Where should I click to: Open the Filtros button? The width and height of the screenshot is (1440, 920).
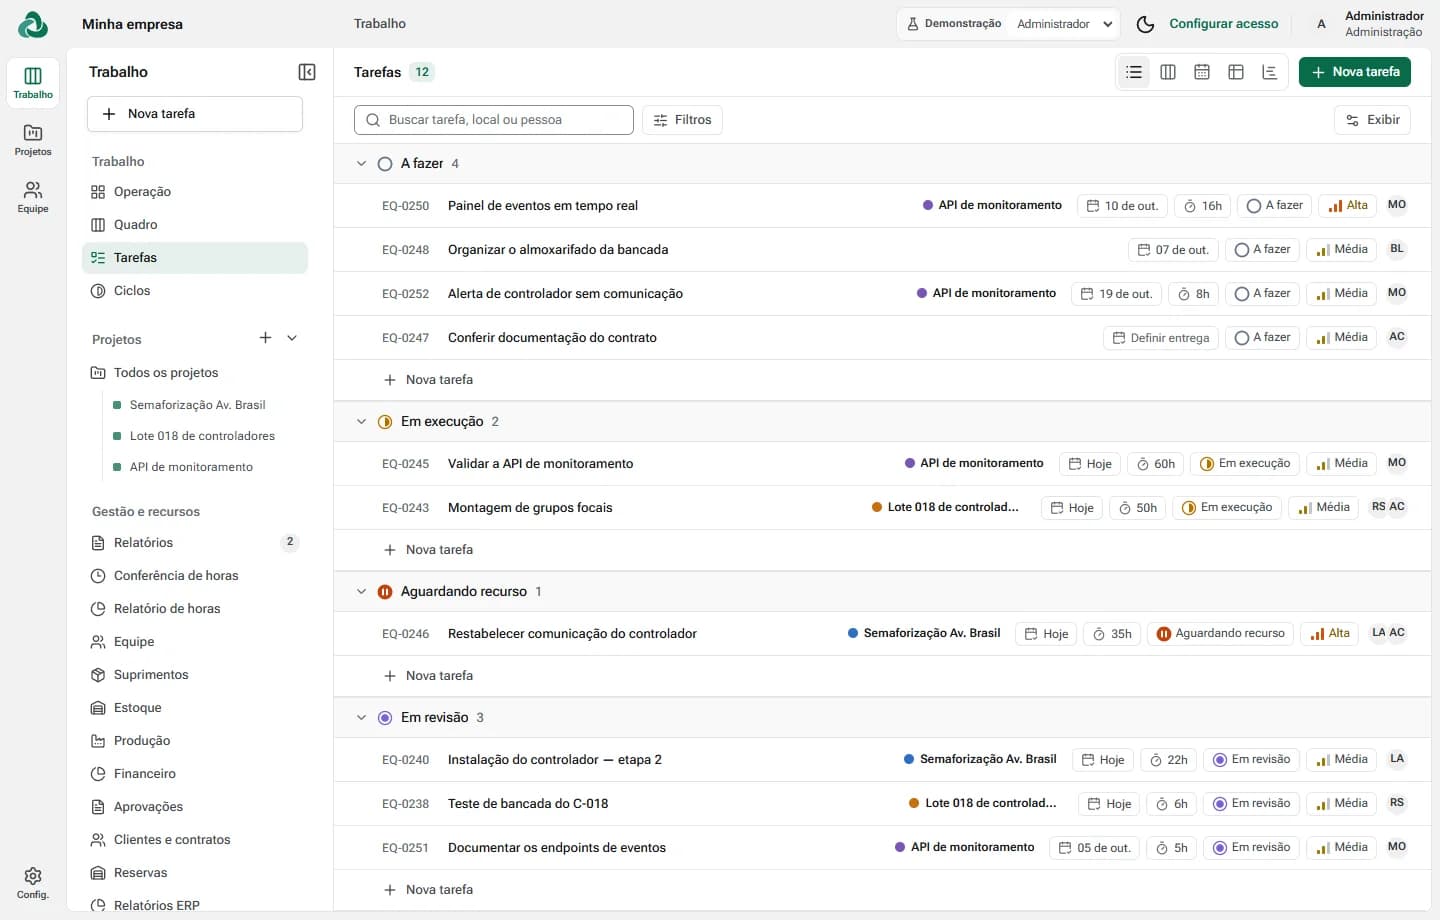[682, 120]
